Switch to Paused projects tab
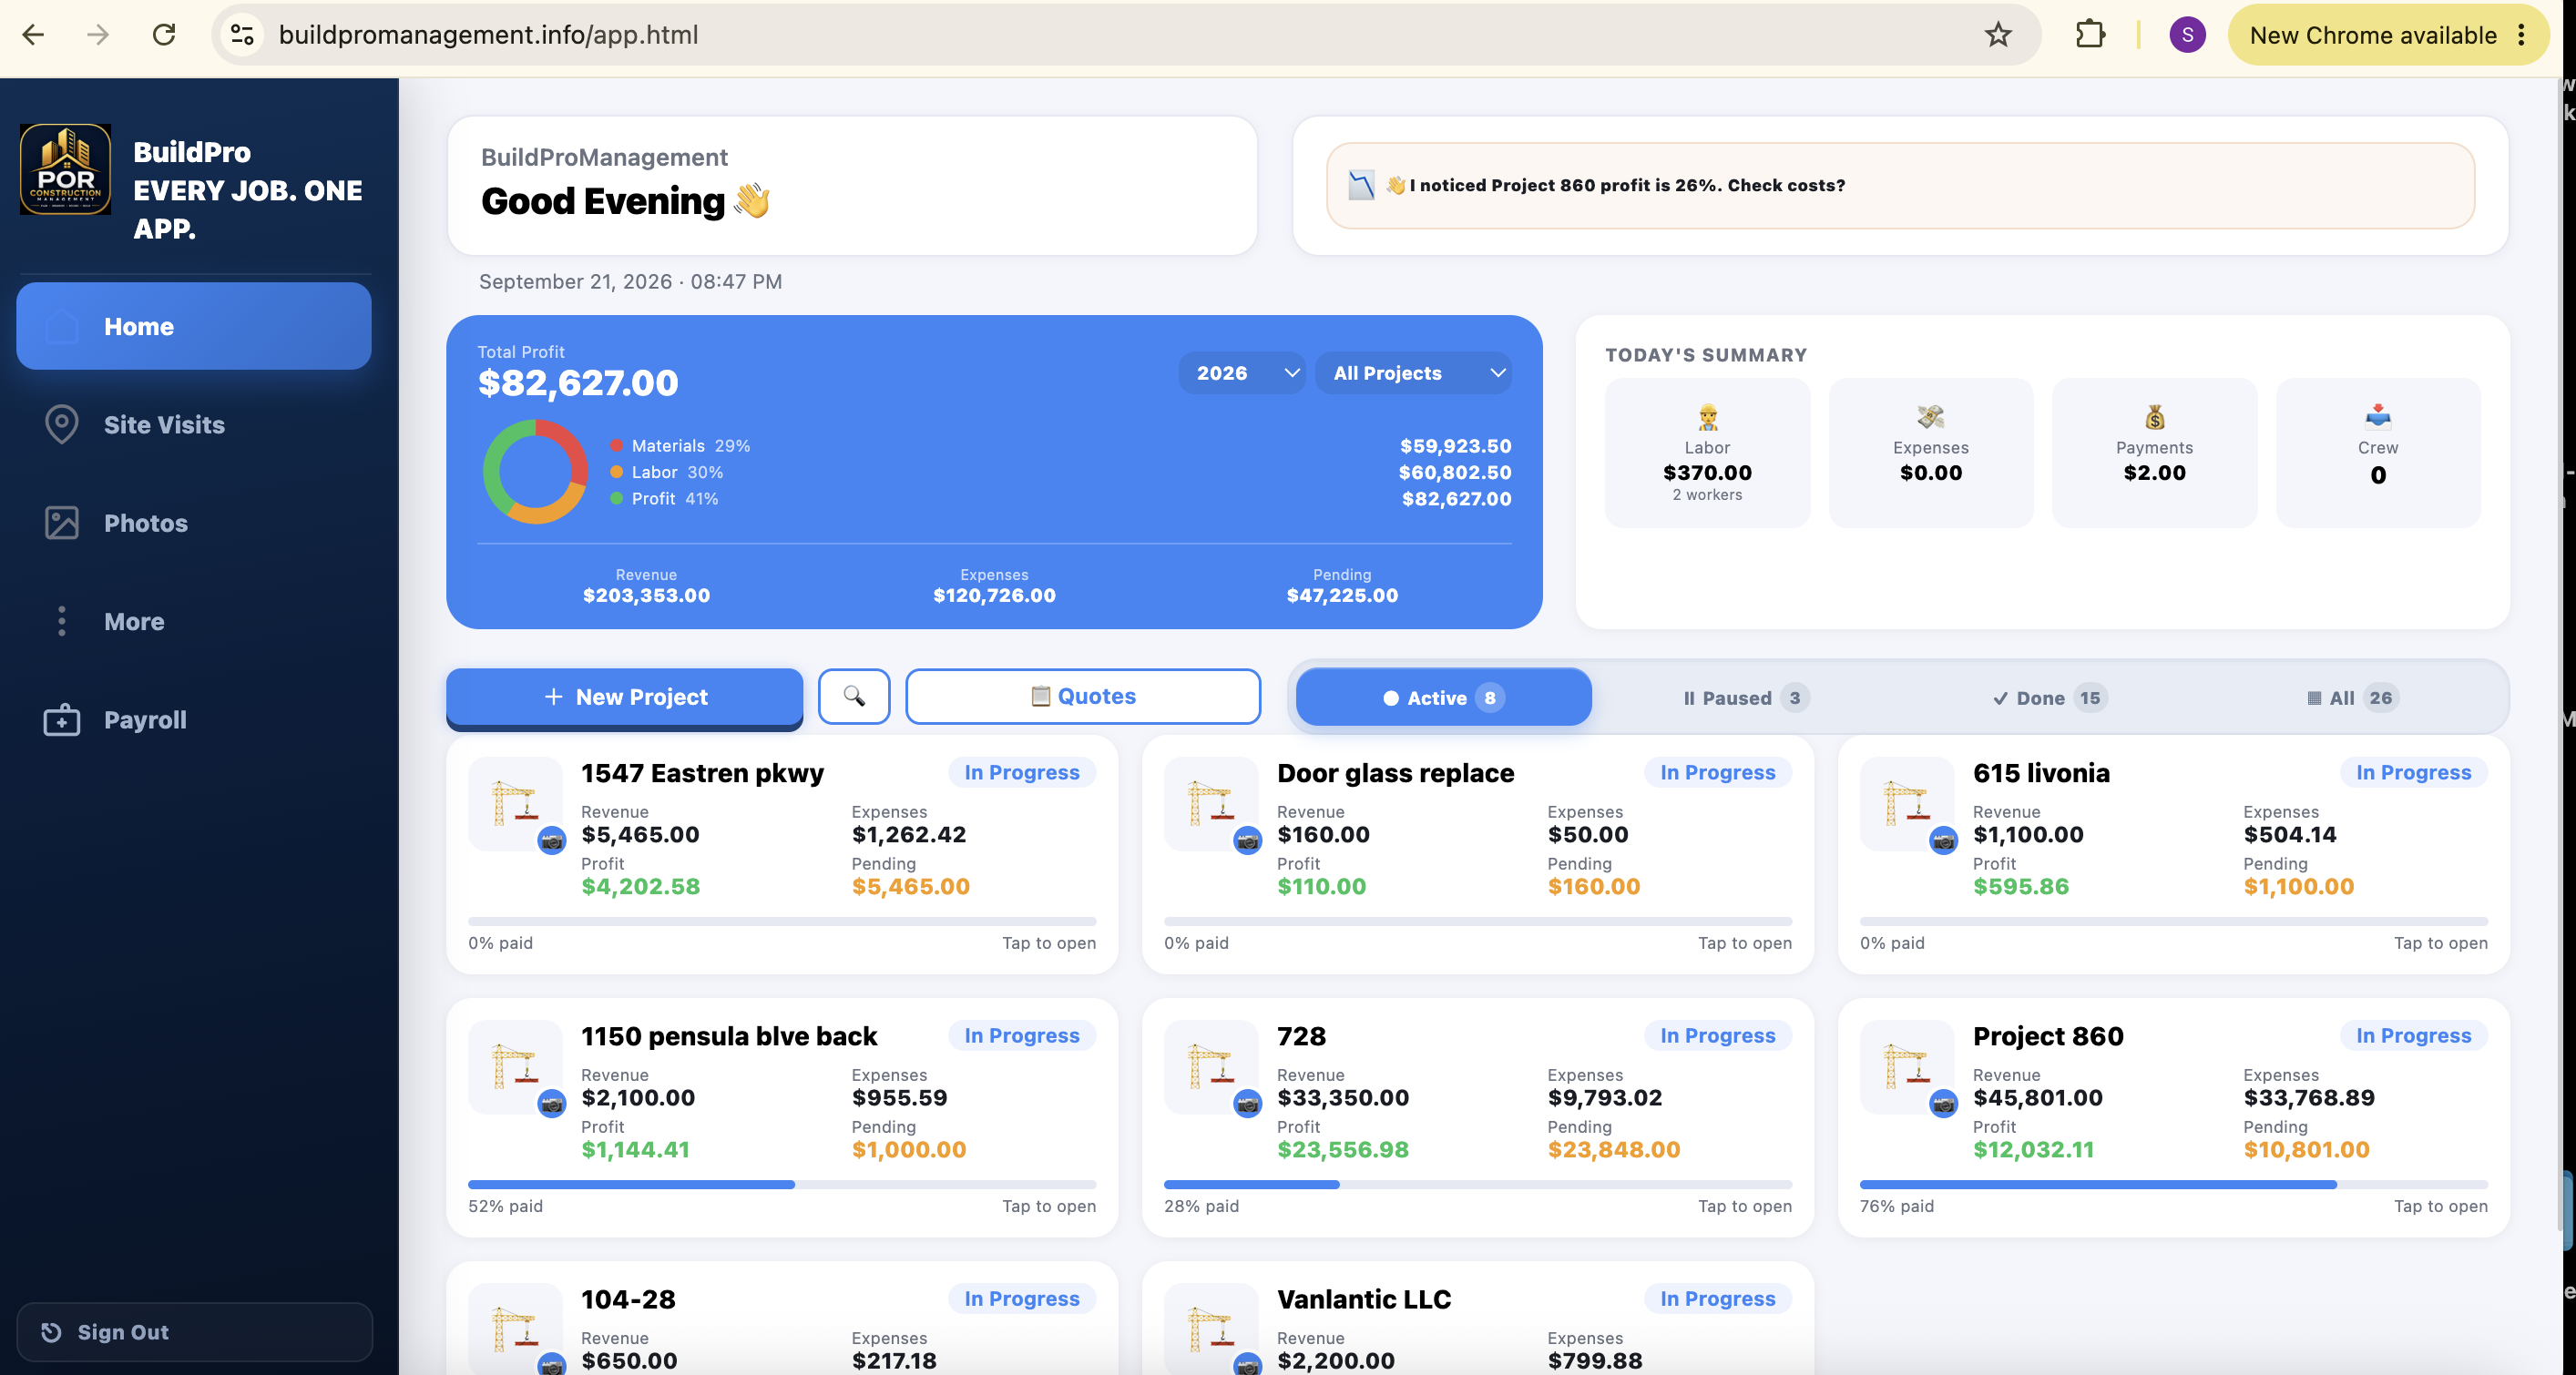2576x1375 pixels. pyautogui.click(x=1745, y=697)
